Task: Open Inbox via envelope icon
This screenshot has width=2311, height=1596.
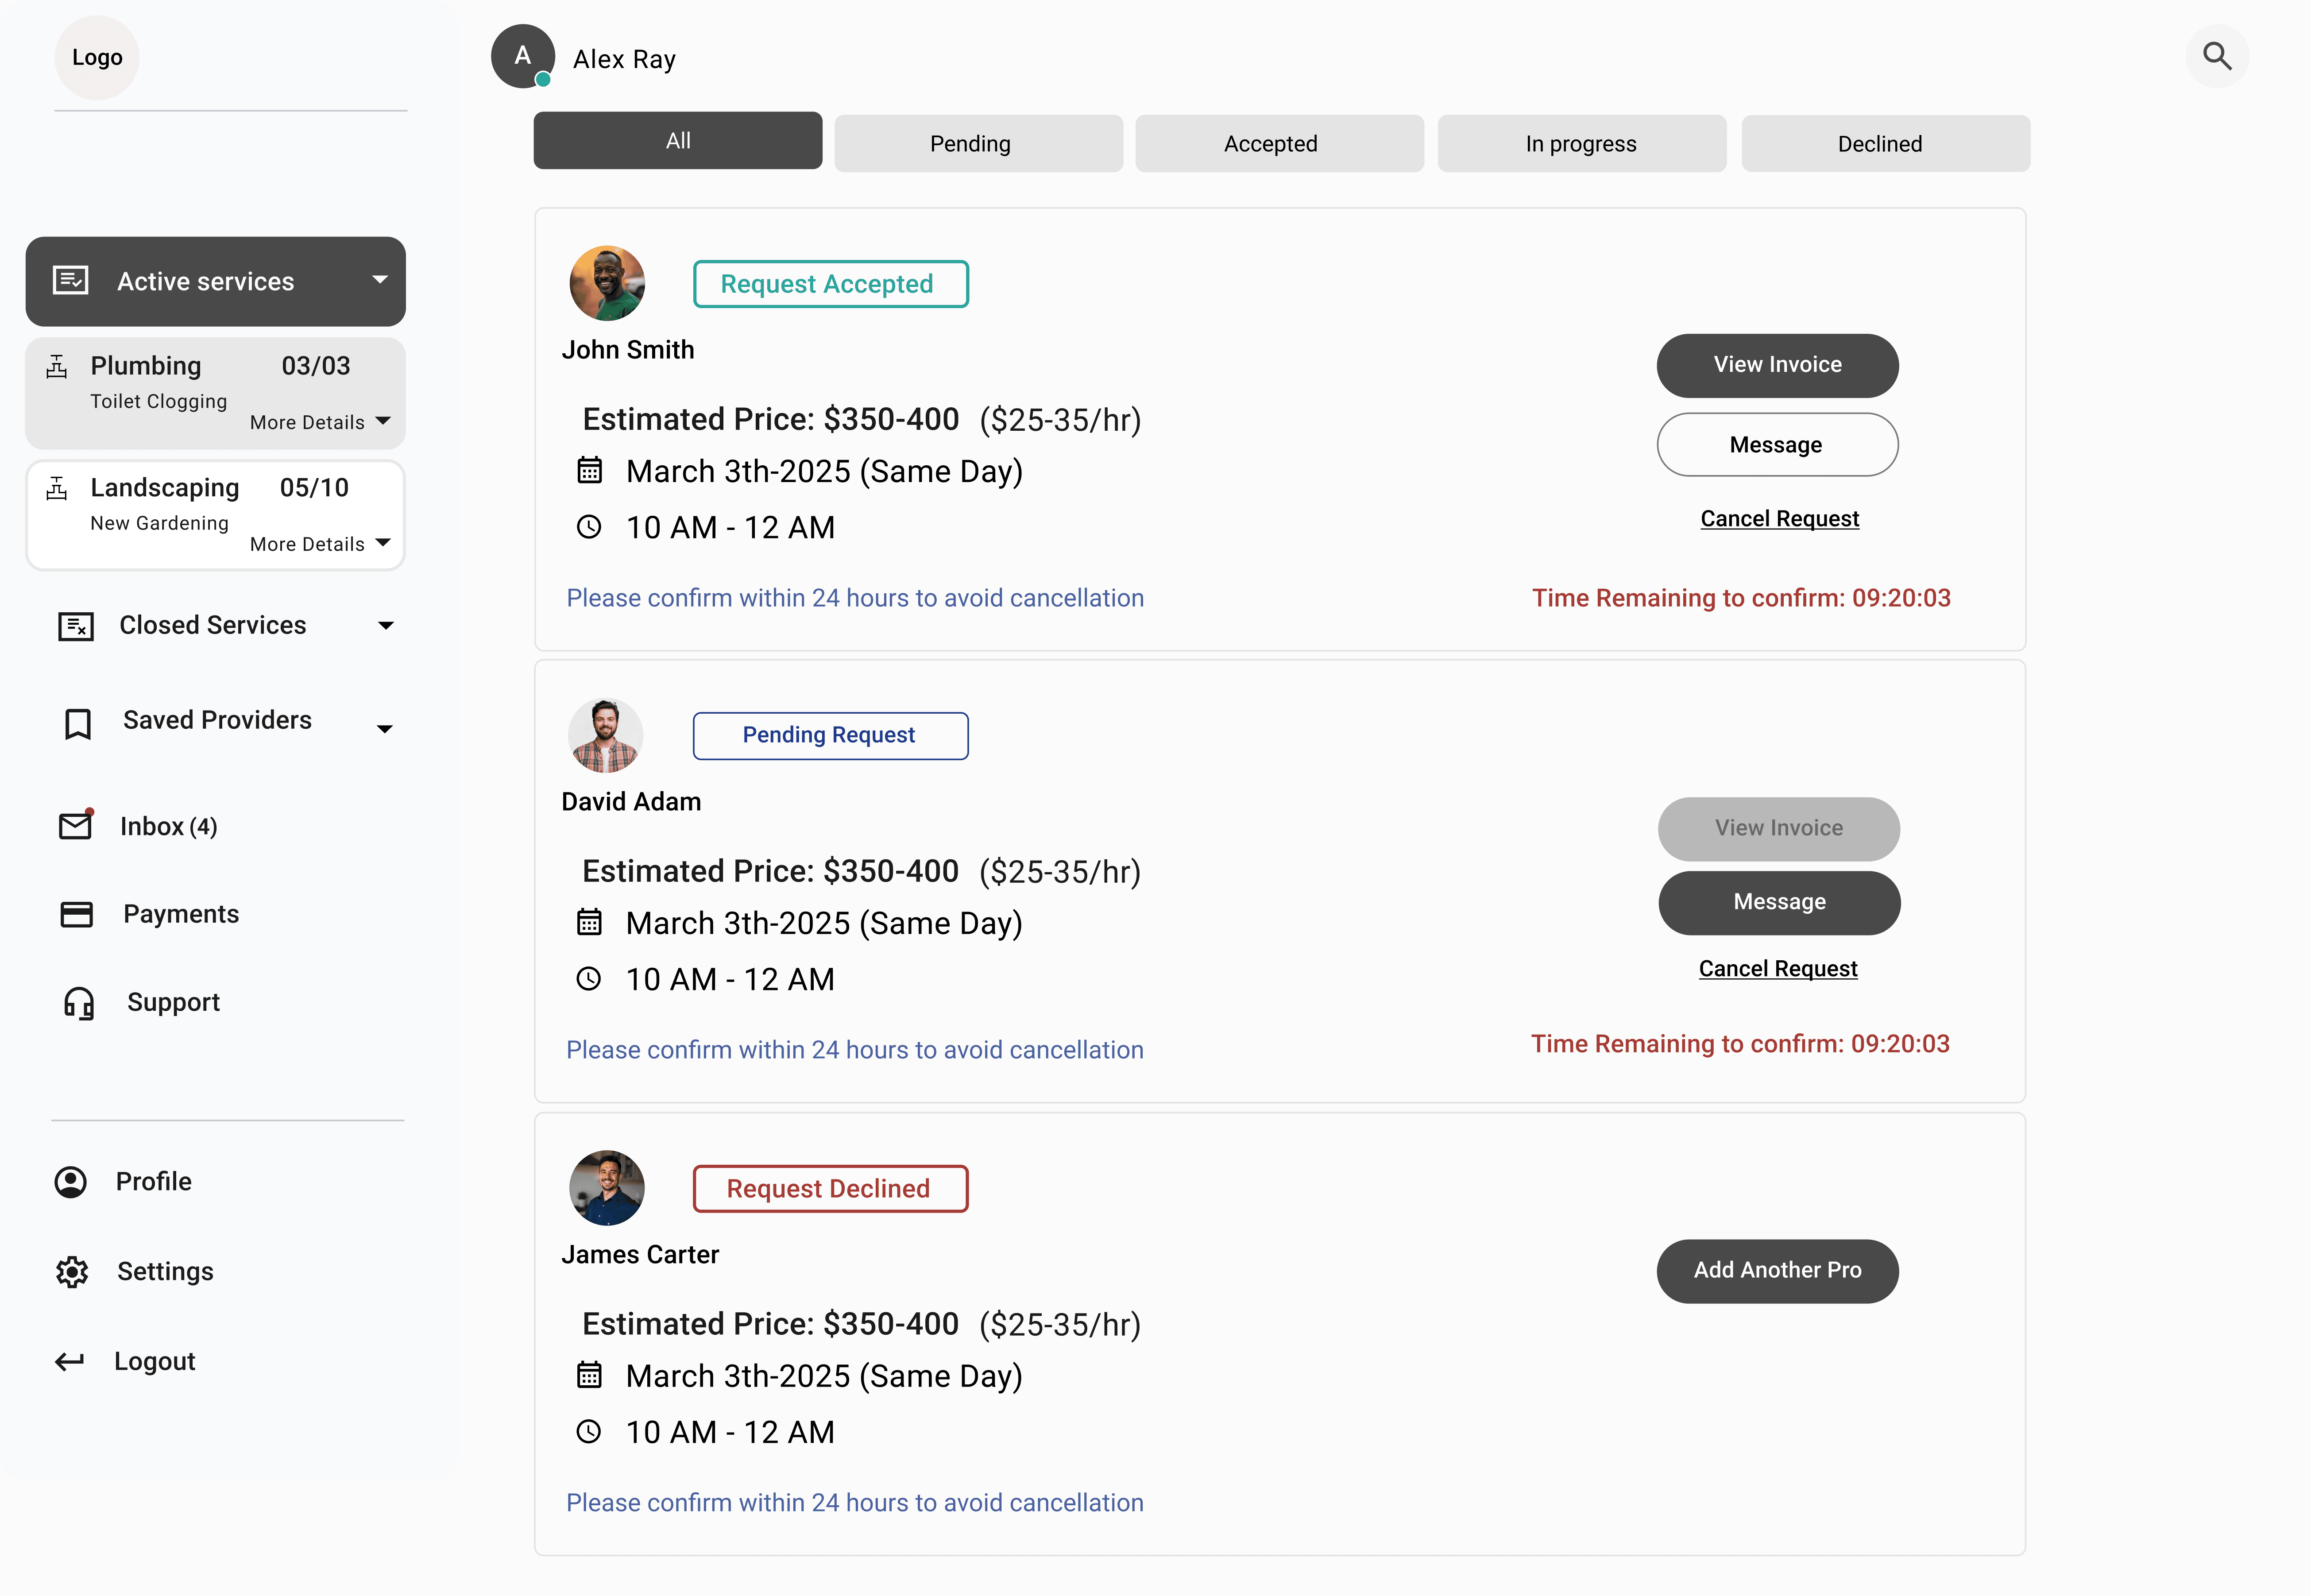Action: 75,826
